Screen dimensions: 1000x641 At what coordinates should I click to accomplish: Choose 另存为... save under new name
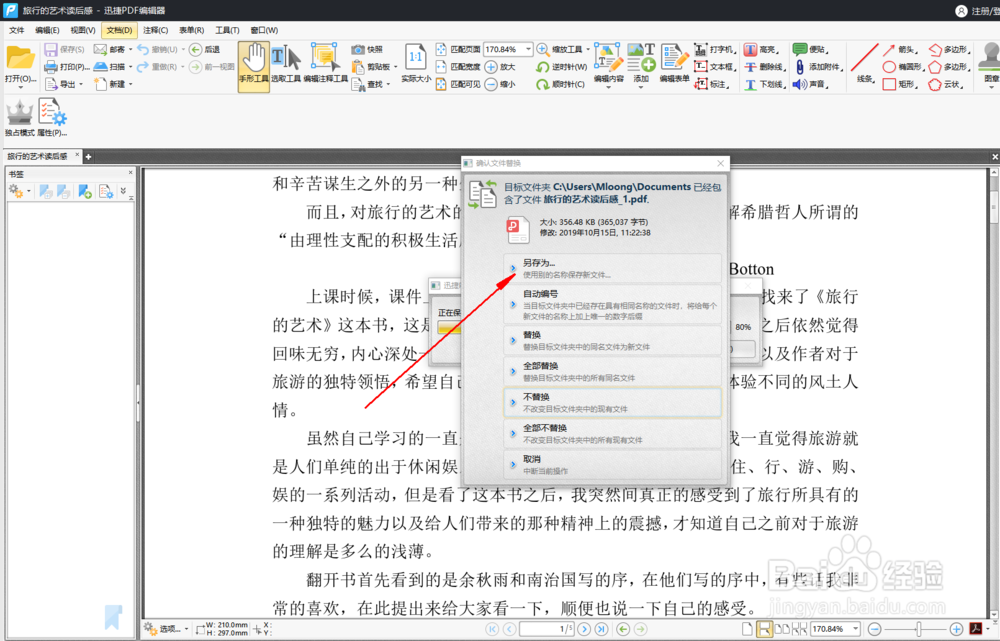coord(612,269)
